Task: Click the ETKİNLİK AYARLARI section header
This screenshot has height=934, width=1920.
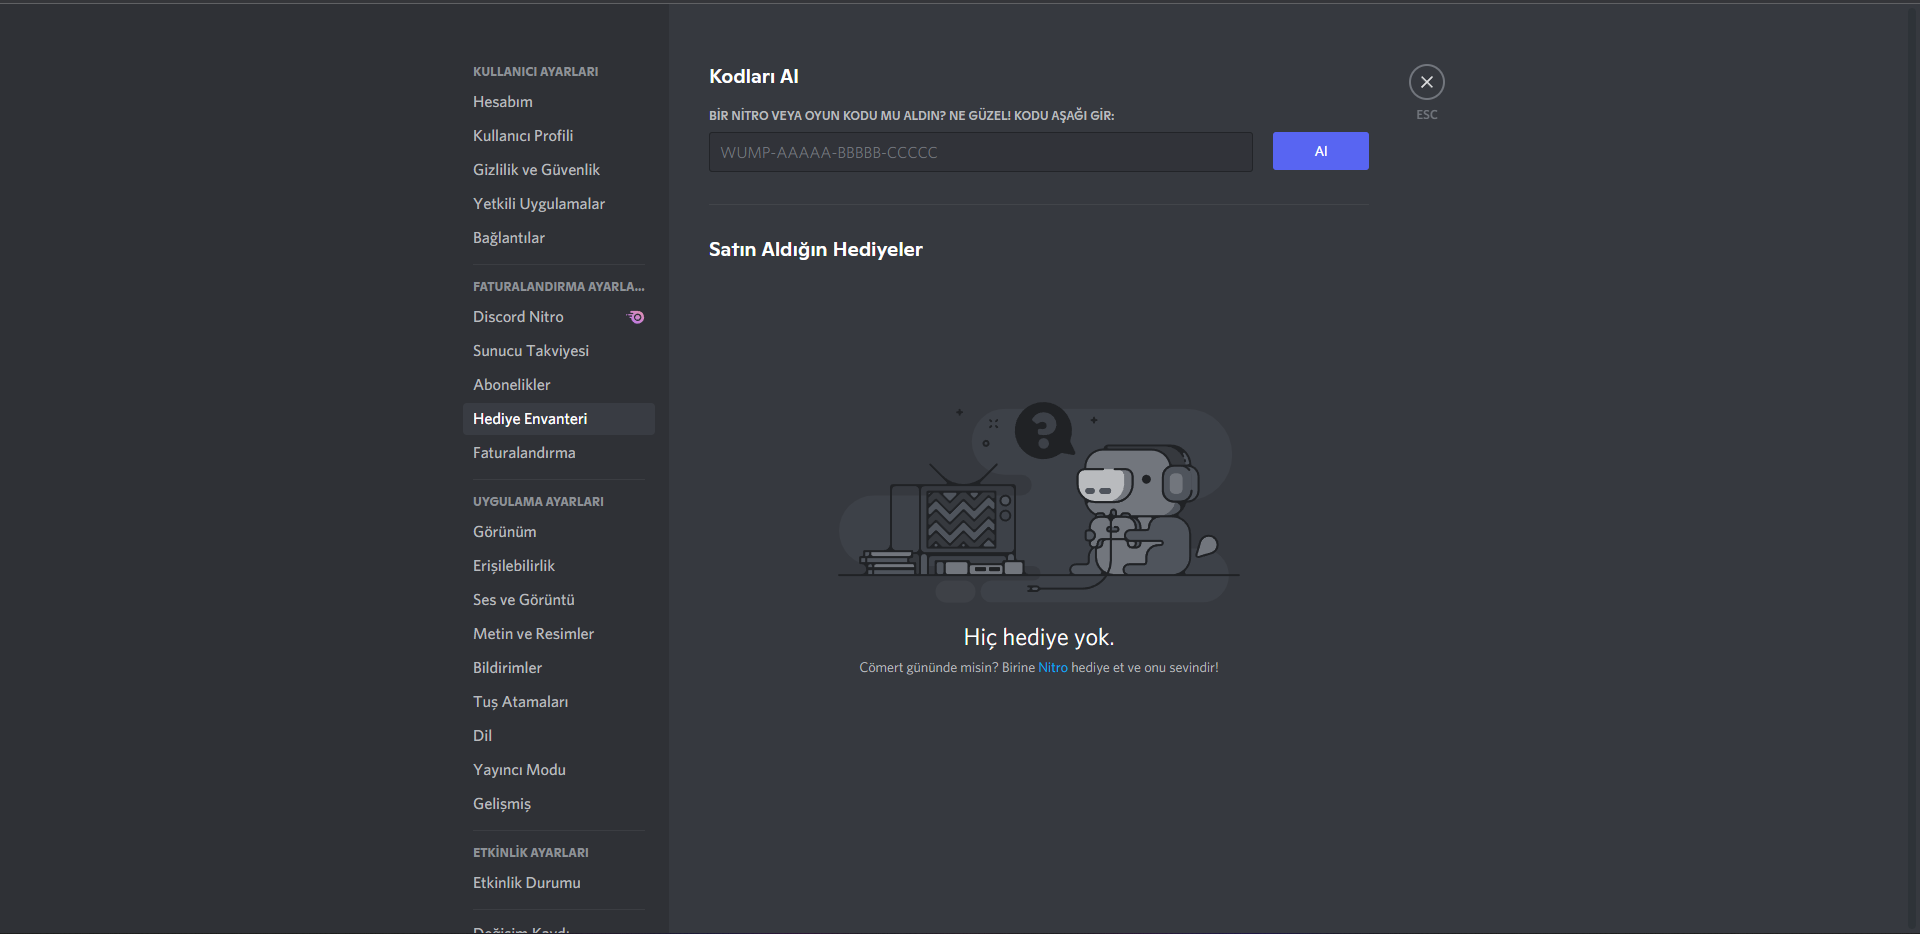Action: [x=531, y=853]
